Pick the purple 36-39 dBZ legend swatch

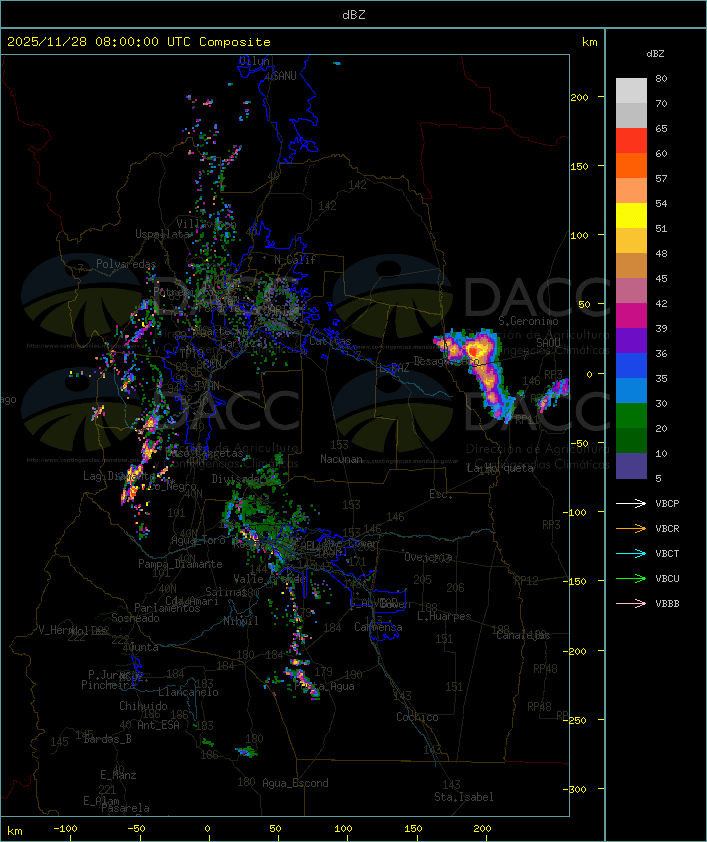tap(631, 340)
